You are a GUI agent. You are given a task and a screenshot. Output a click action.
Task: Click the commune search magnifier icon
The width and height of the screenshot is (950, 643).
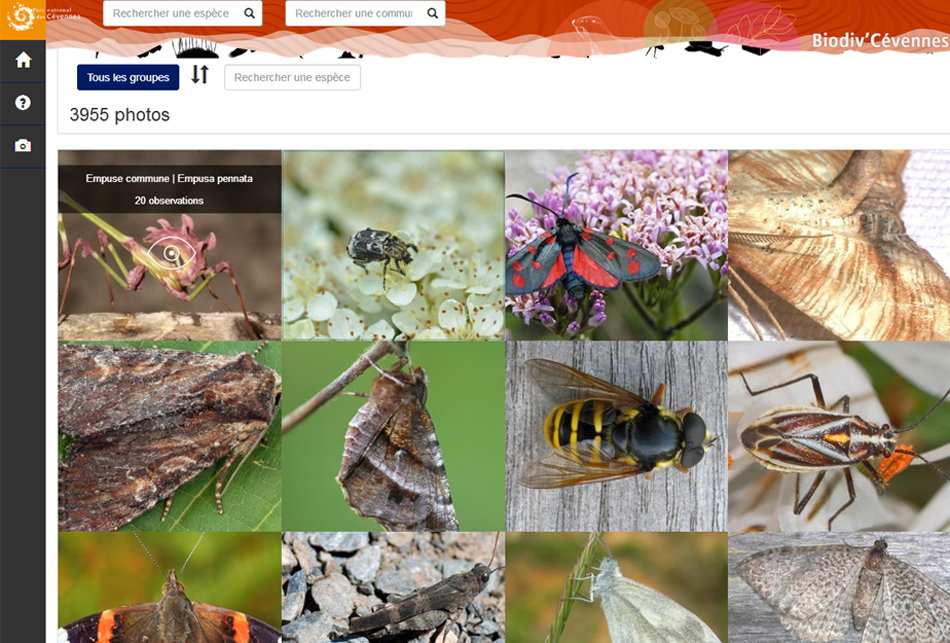(432, 14)
